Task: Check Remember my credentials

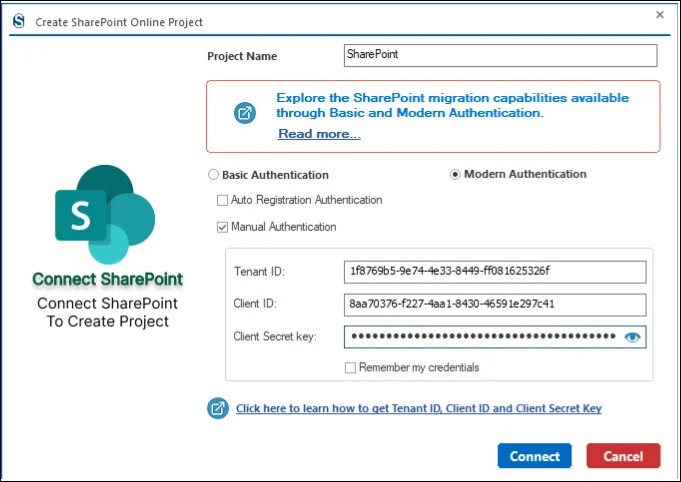Action: pos(350,368)
